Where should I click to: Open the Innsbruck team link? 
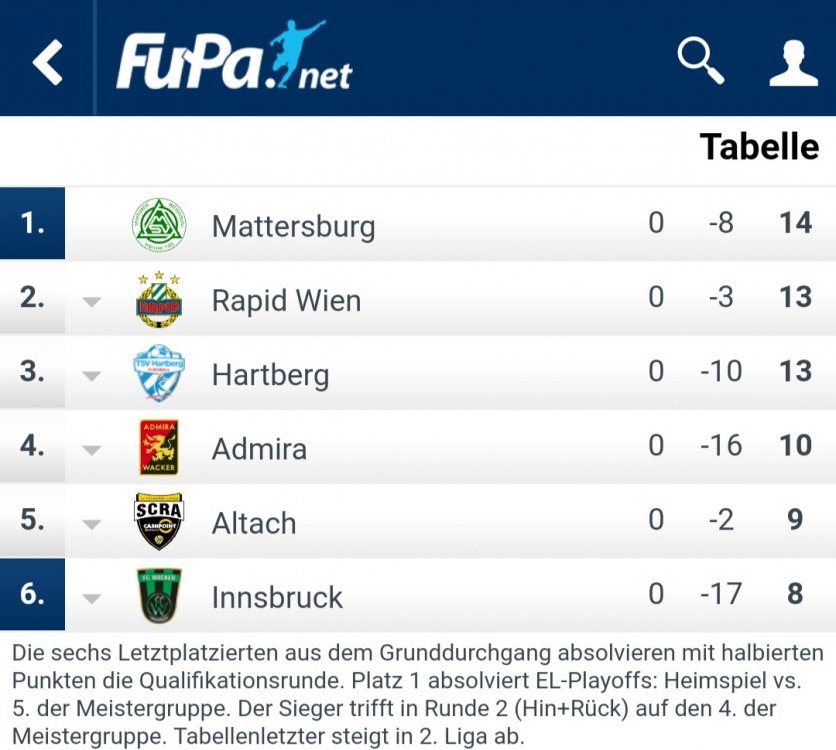(x=277, y=597)
